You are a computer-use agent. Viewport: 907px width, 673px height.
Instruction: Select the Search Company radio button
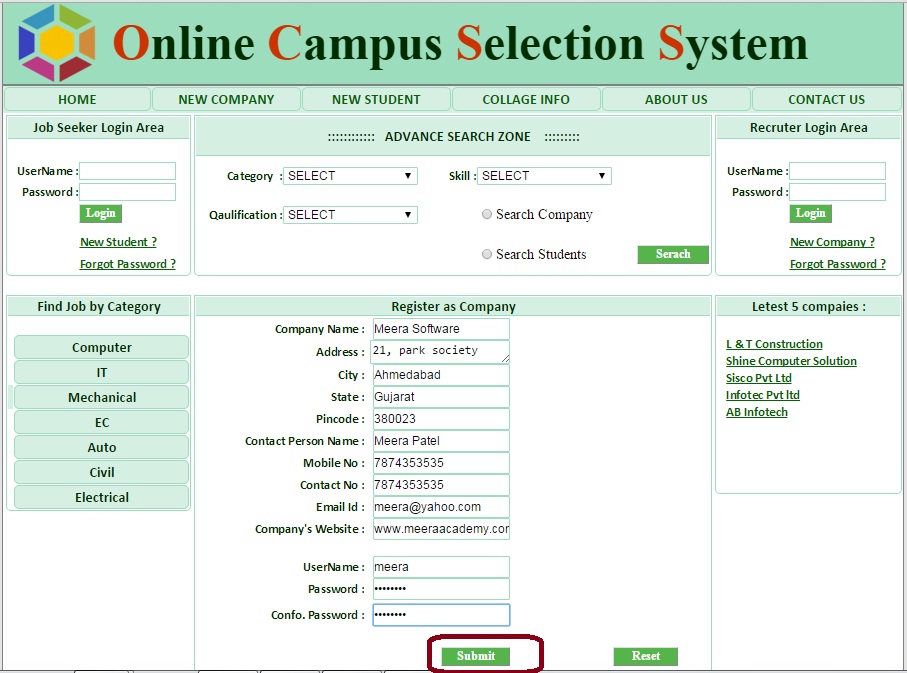[x=487, y=214]
